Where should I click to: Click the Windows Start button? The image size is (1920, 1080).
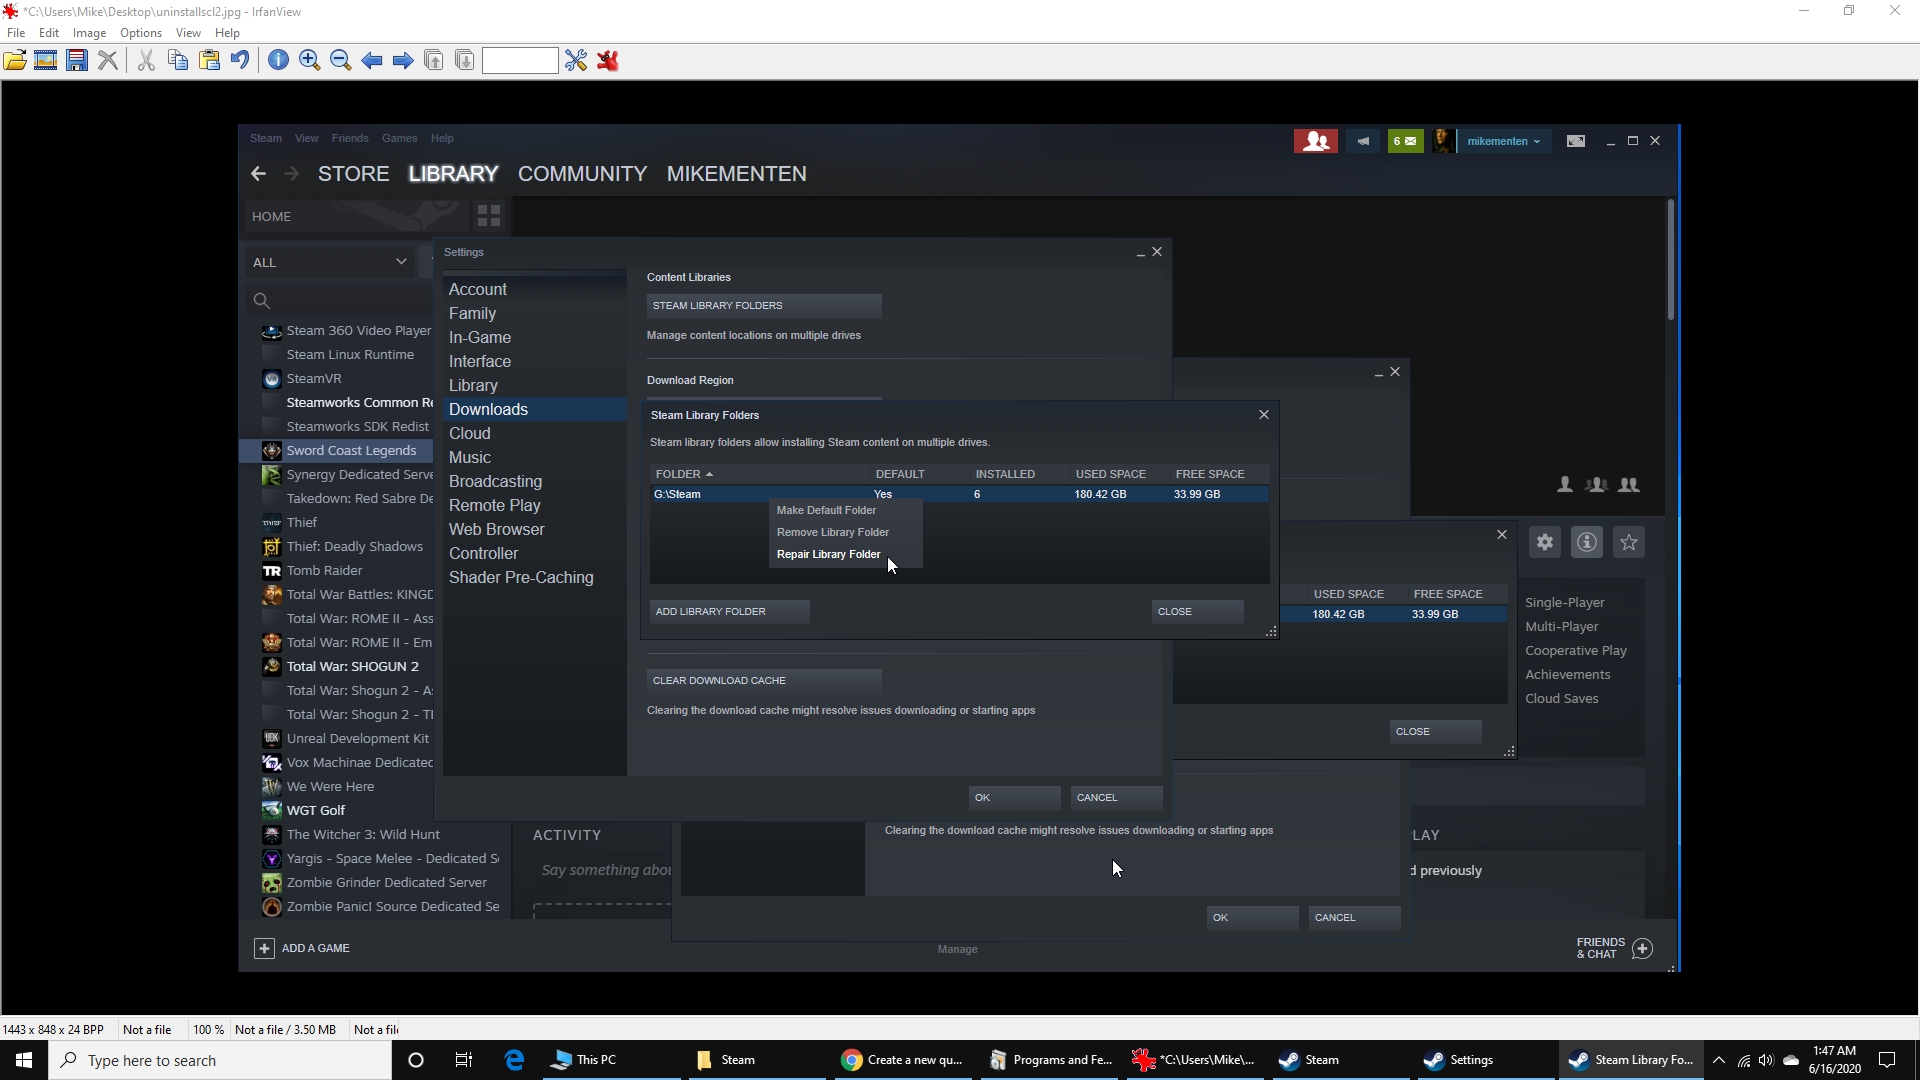pyautogui.click(x=24, y=1061)
